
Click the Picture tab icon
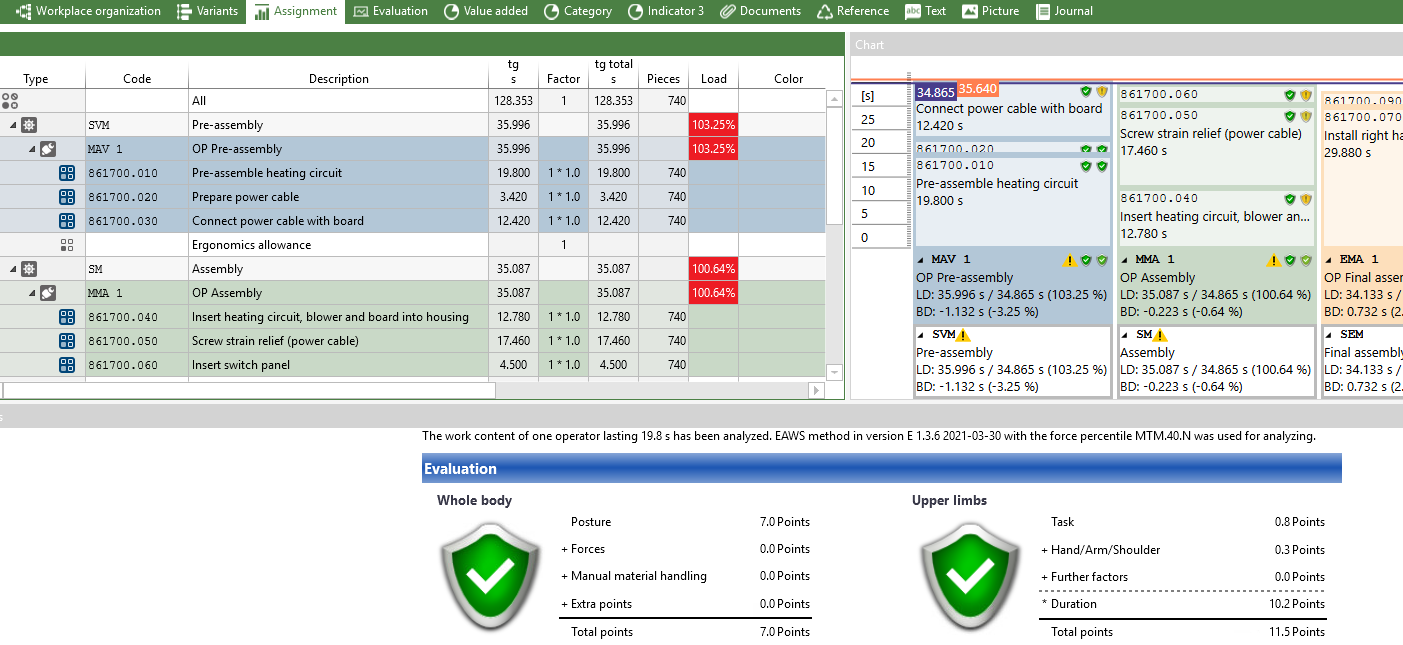969,12
